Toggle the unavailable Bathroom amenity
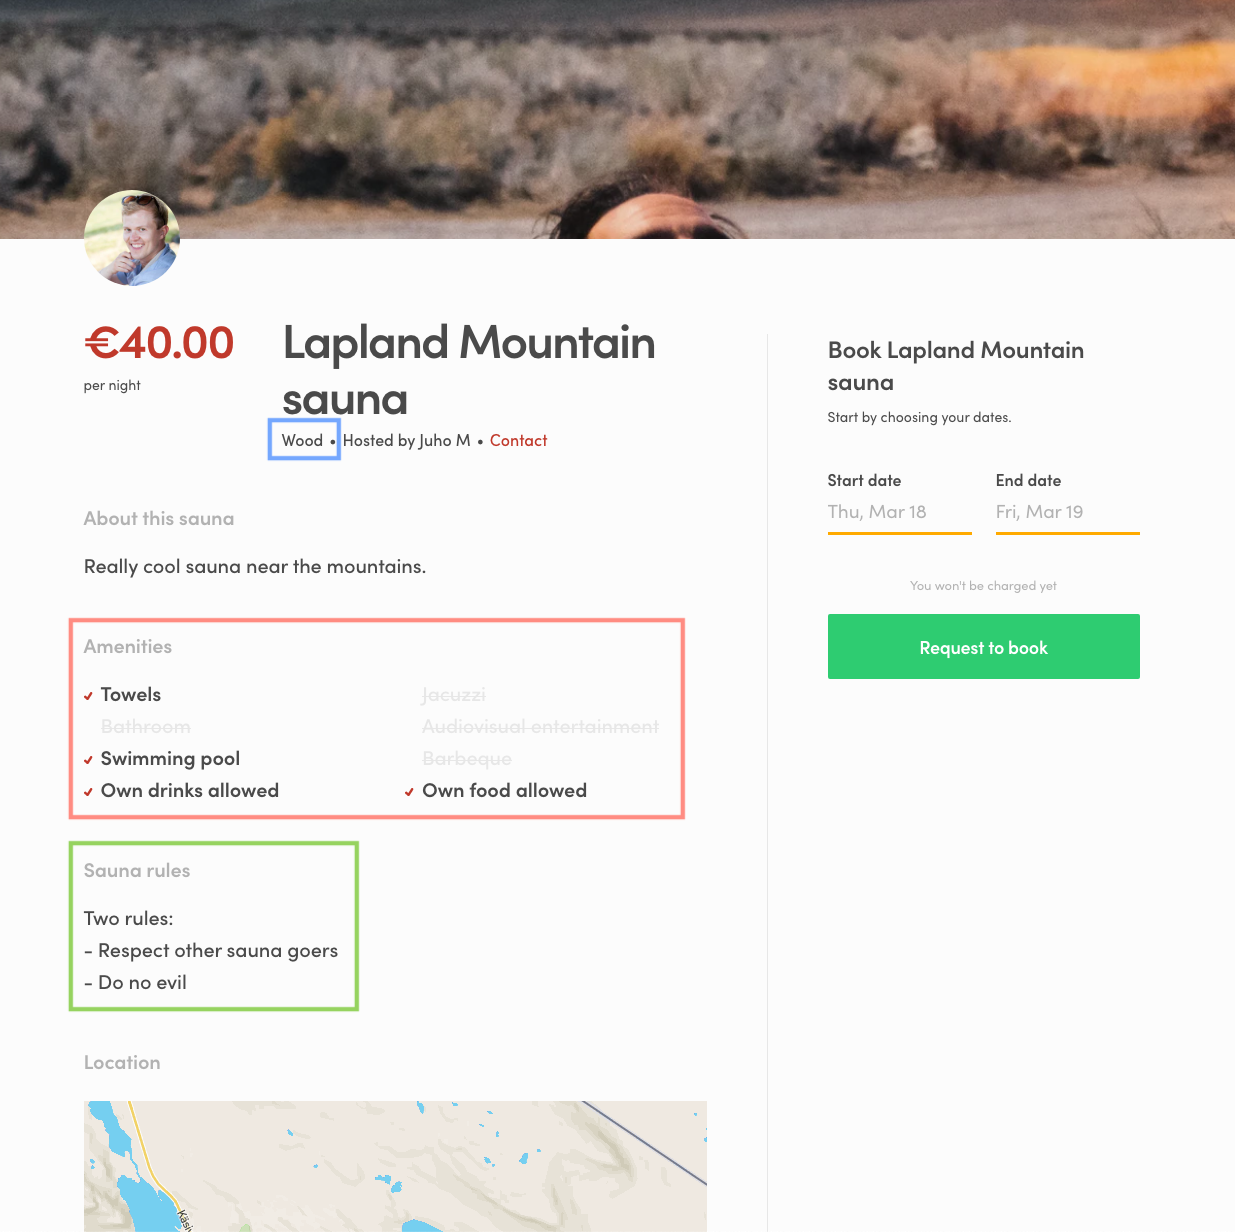The height and width of the screenshot is (1232, 1235). [145, 727]
